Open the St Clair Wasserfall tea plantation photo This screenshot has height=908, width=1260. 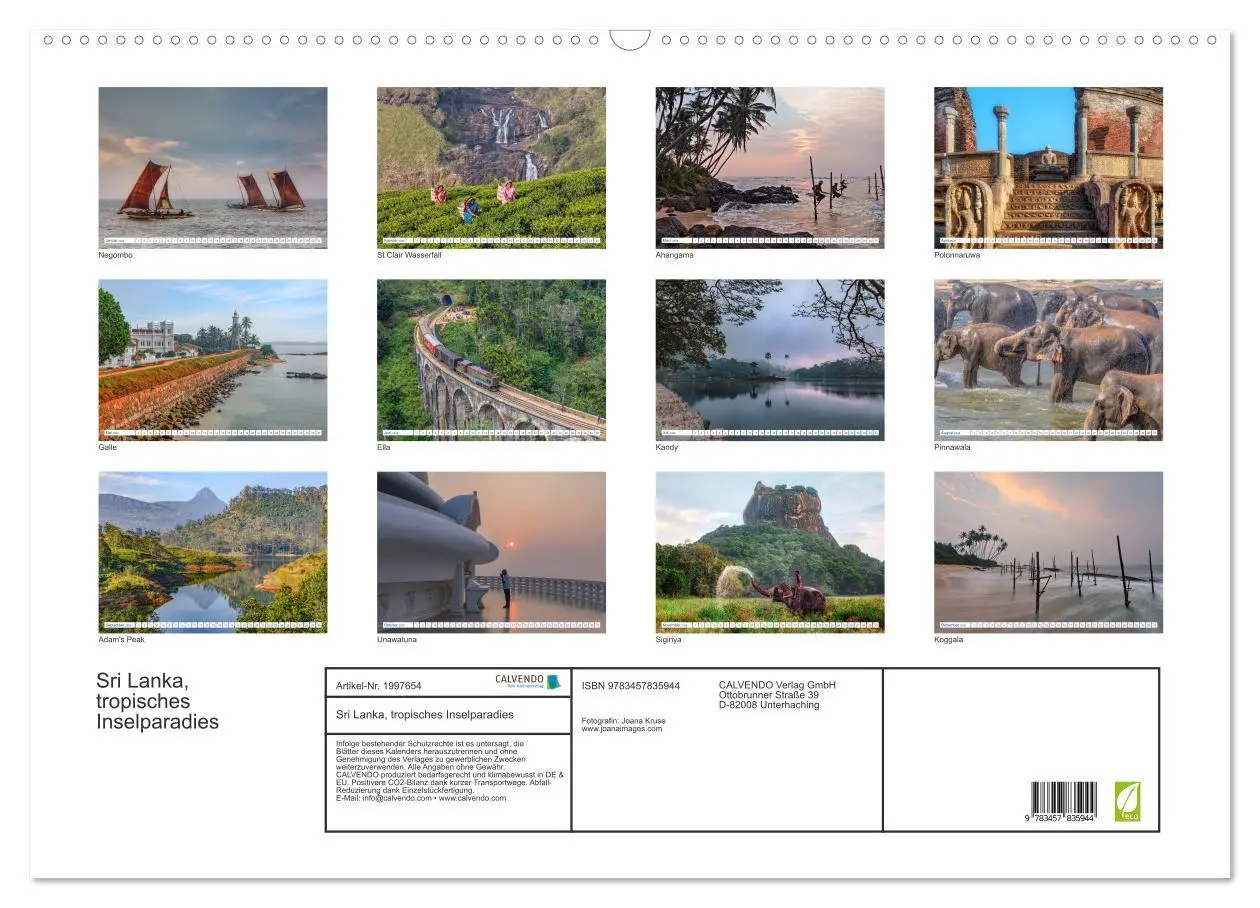pyautogui.click(x=491, y=167)
